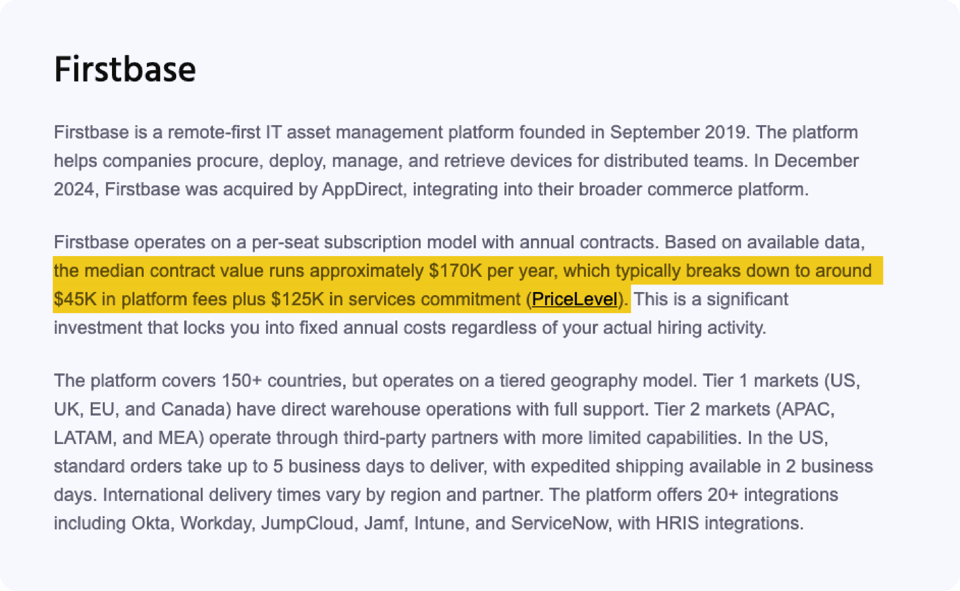Click the word 'JumpCloud'

(307, 524)
